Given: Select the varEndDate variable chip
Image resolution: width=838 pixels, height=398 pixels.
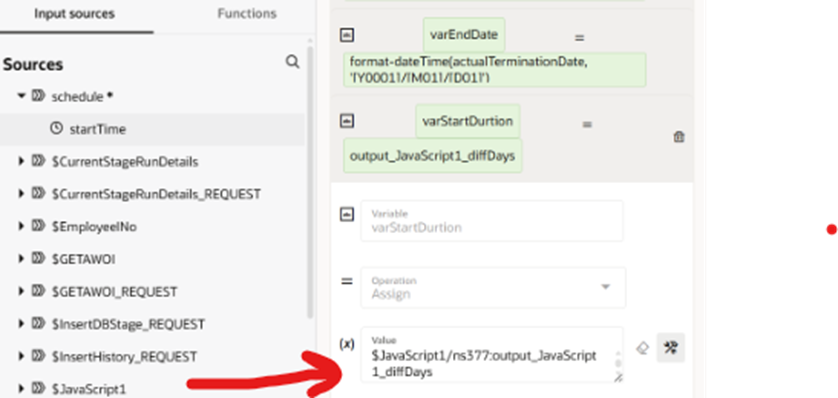Looking at the screenshot, I should [x=464, y=35].
